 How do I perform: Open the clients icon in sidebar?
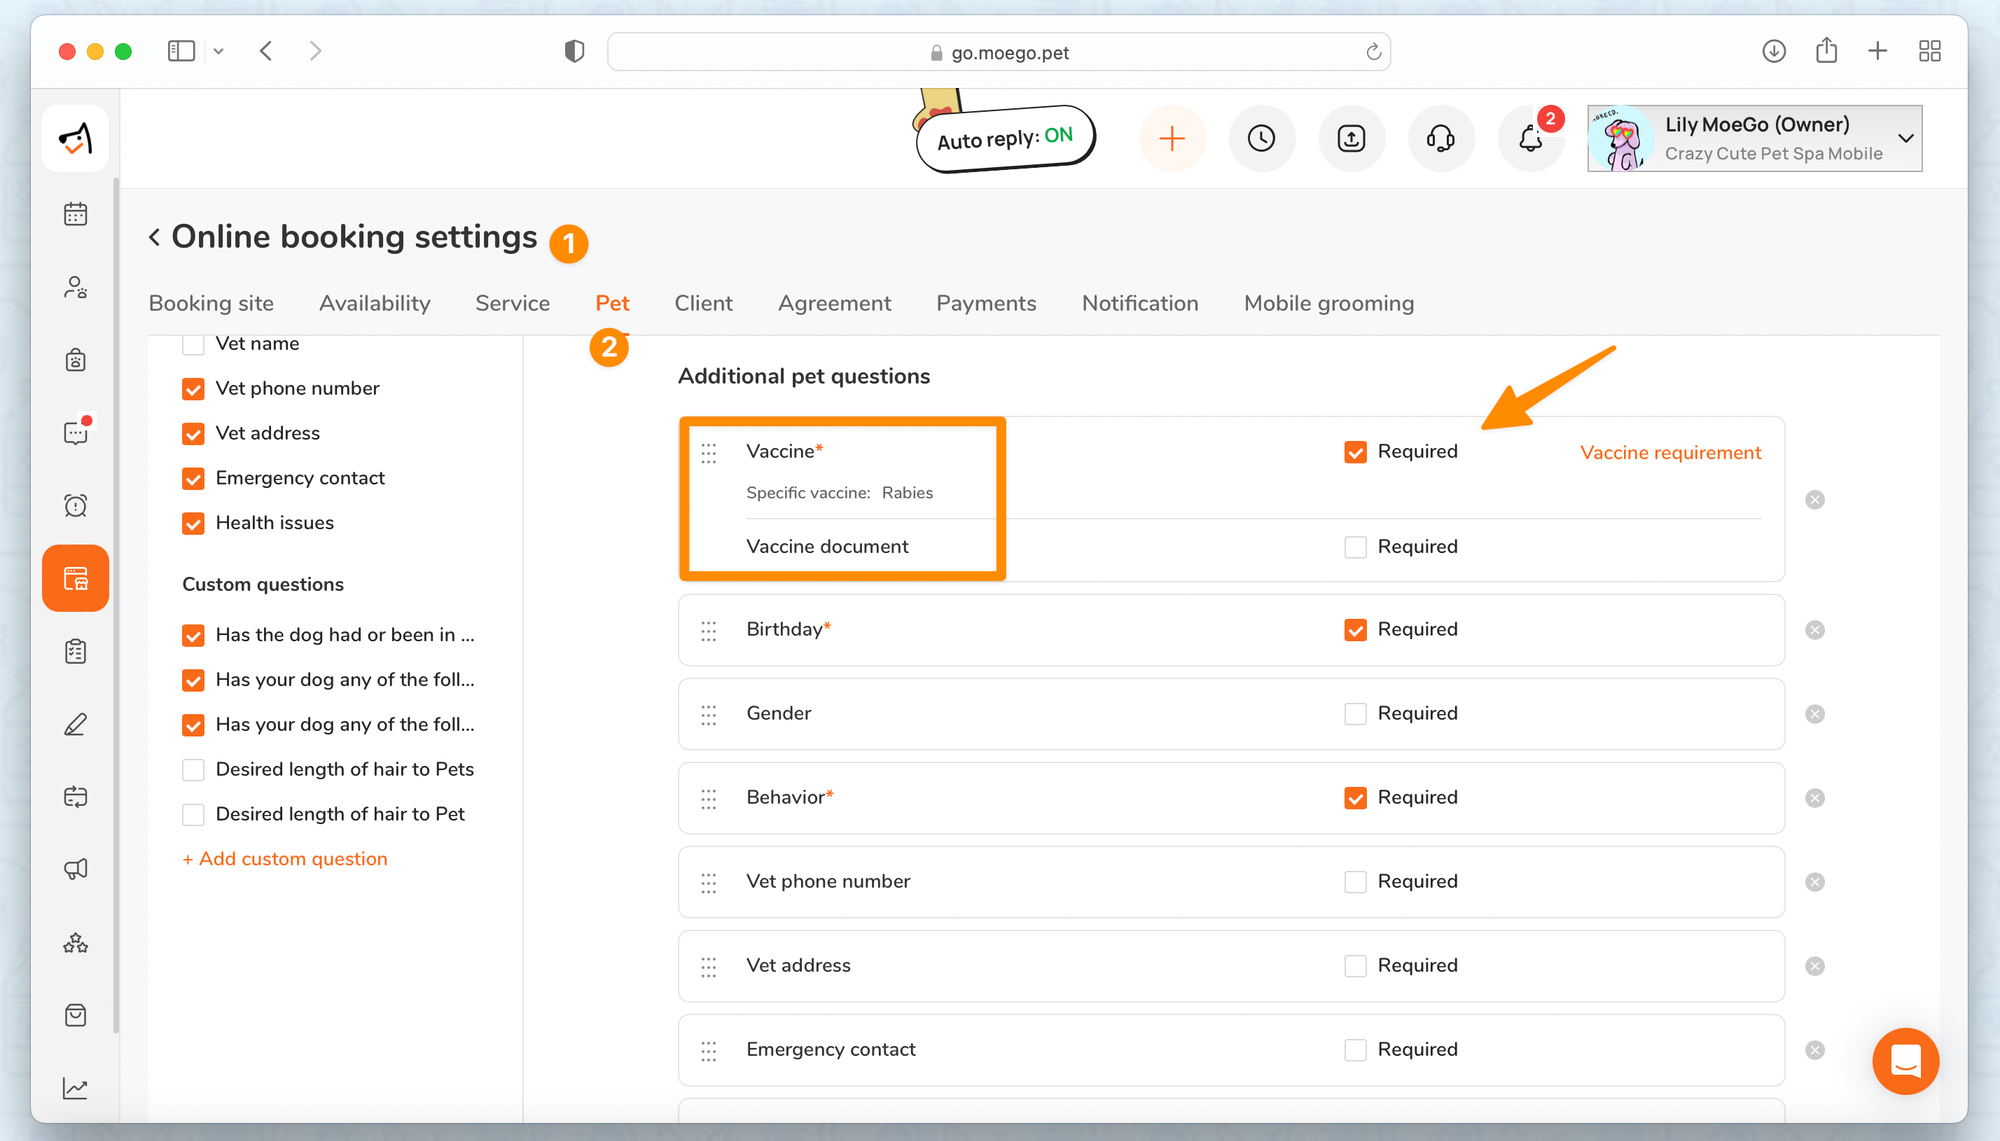76,288
